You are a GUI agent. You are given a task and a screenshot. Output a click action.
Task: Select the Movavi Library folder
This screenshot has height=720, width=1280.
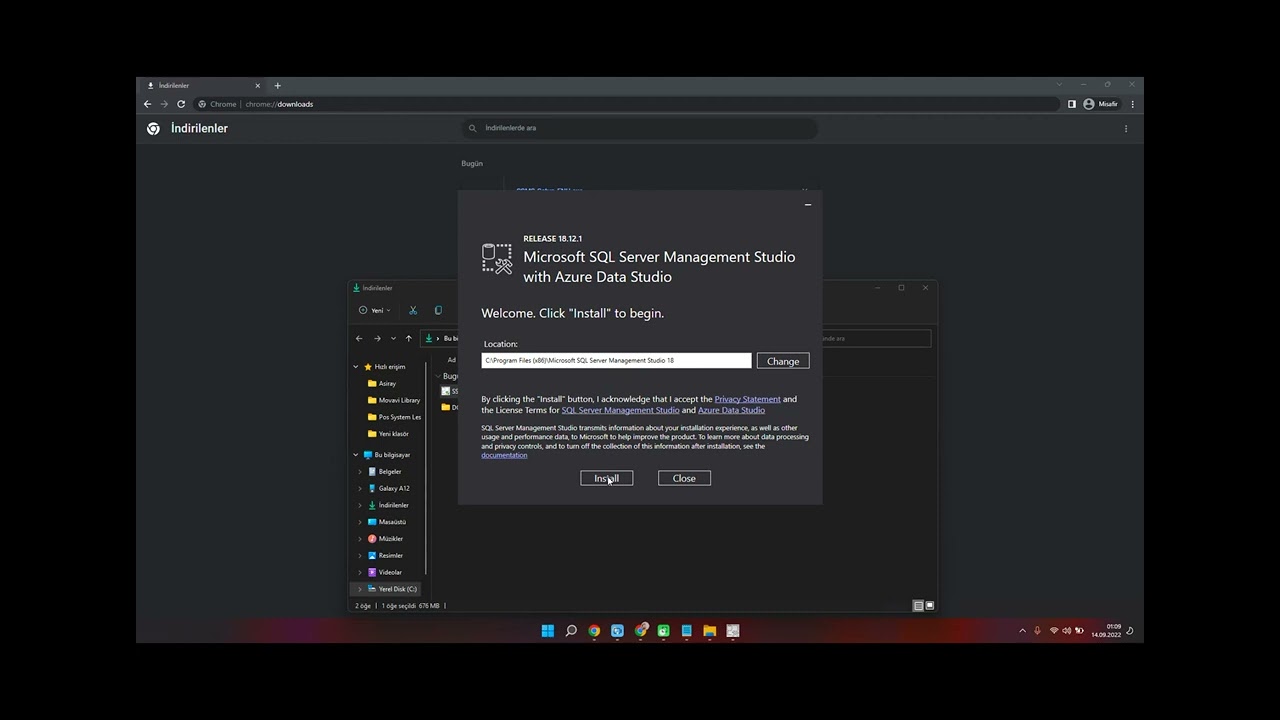pyautogui.click(x=394, y=400)
